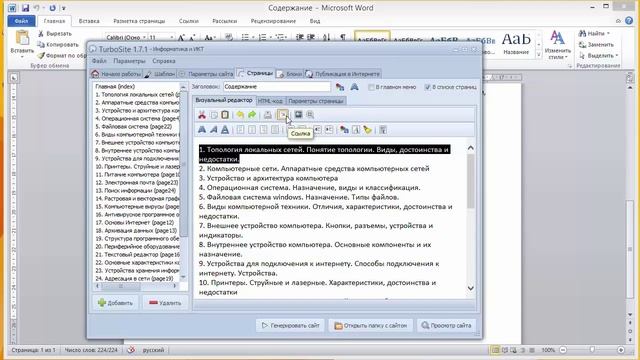Click Заменить in Word editing group

(596, 44)
